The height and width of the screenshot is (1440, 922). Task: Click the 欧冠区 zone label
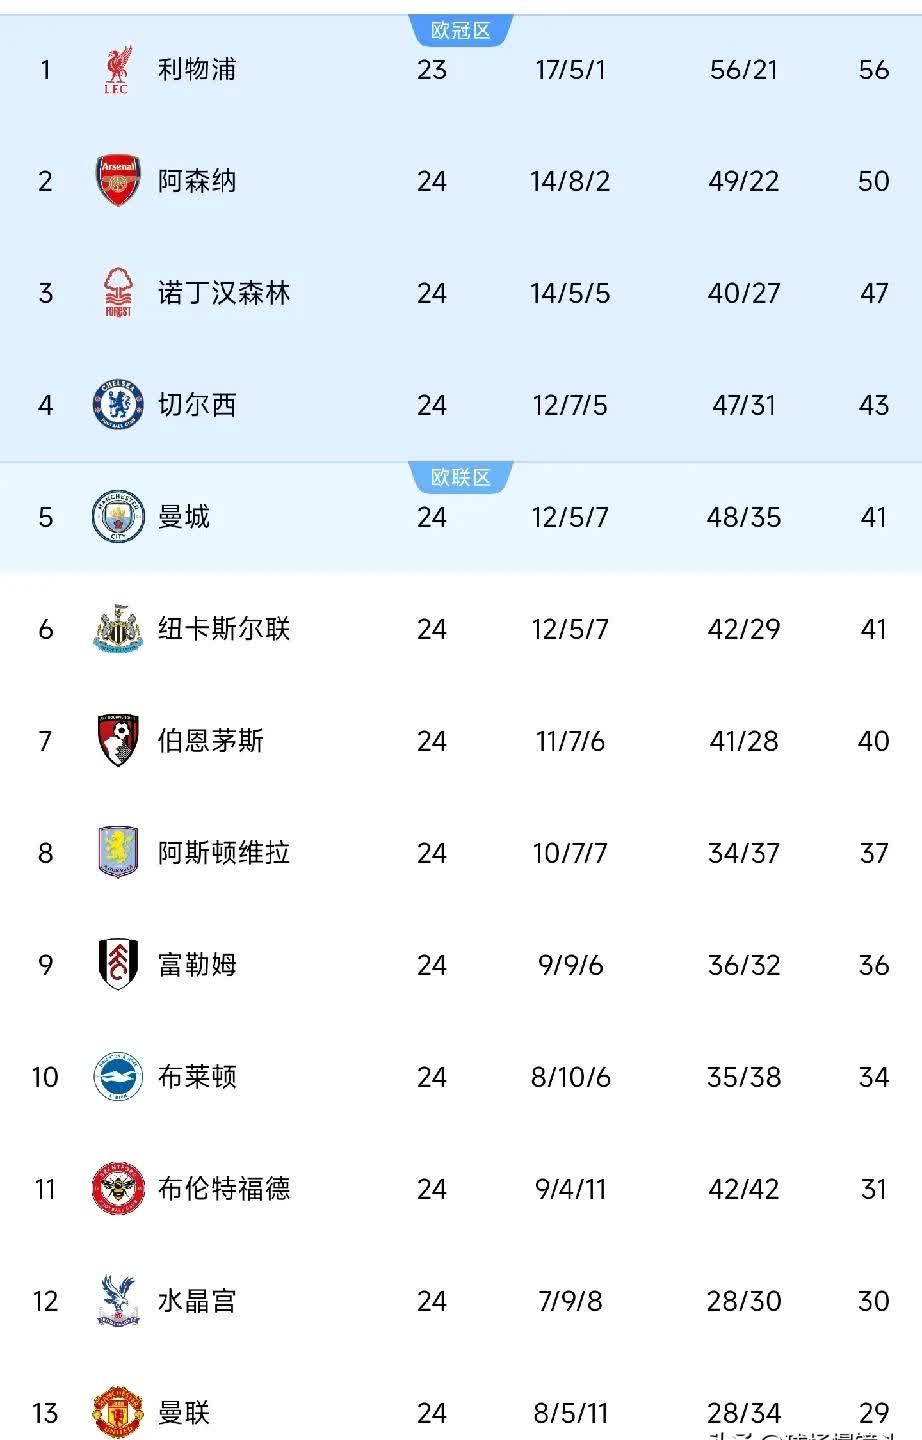point(461,31)
